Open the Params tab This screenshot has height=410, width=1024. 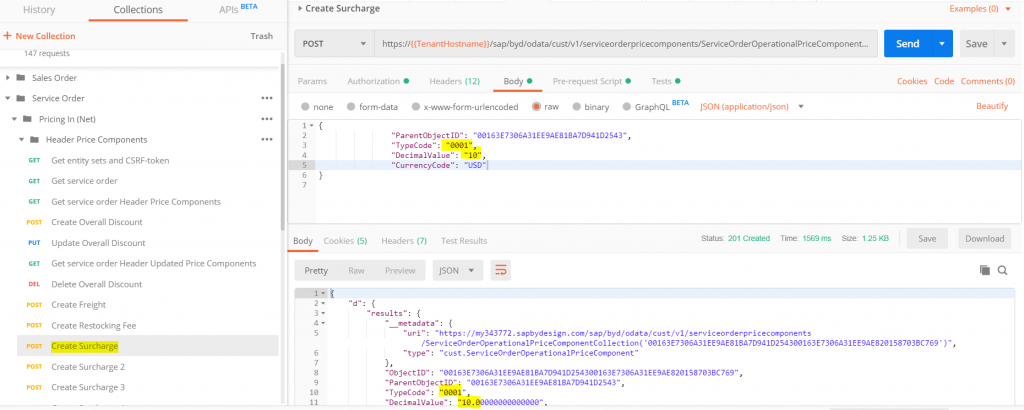click(312, 82)
